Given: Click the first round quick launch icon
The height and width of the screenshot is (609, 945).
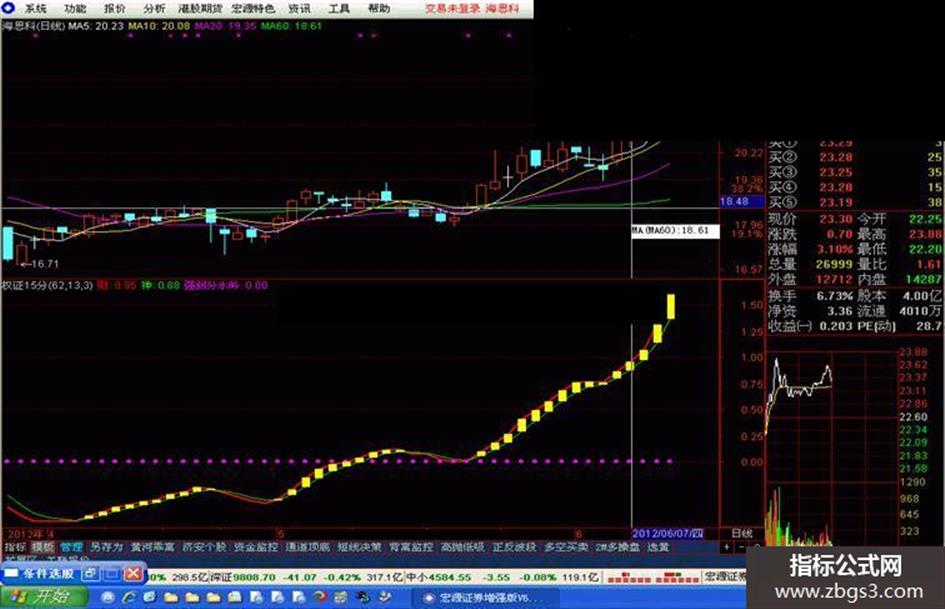Looking at the screenshot, I should tap(108, 598).
